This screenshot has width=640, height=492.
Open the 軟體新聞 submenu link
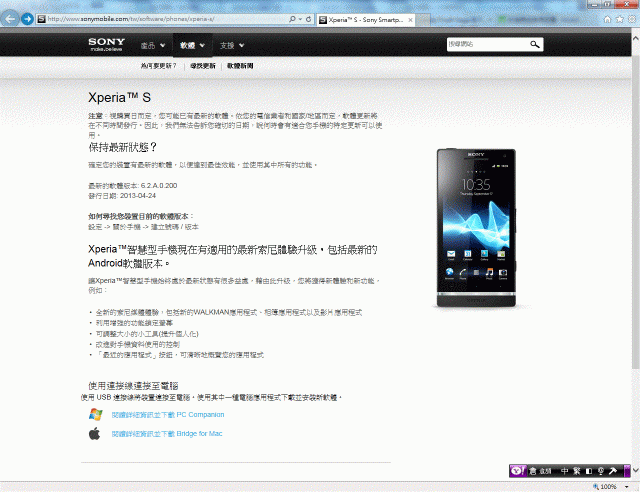(240, 66)
